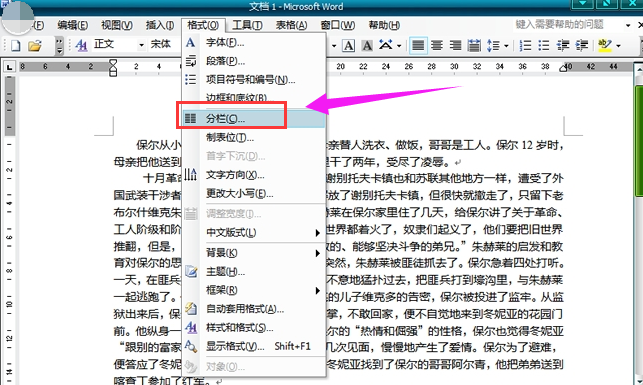The height and width of the screenshot is (385, 643).
Task: Toggle justify alignment
Action: click(418, 45)
